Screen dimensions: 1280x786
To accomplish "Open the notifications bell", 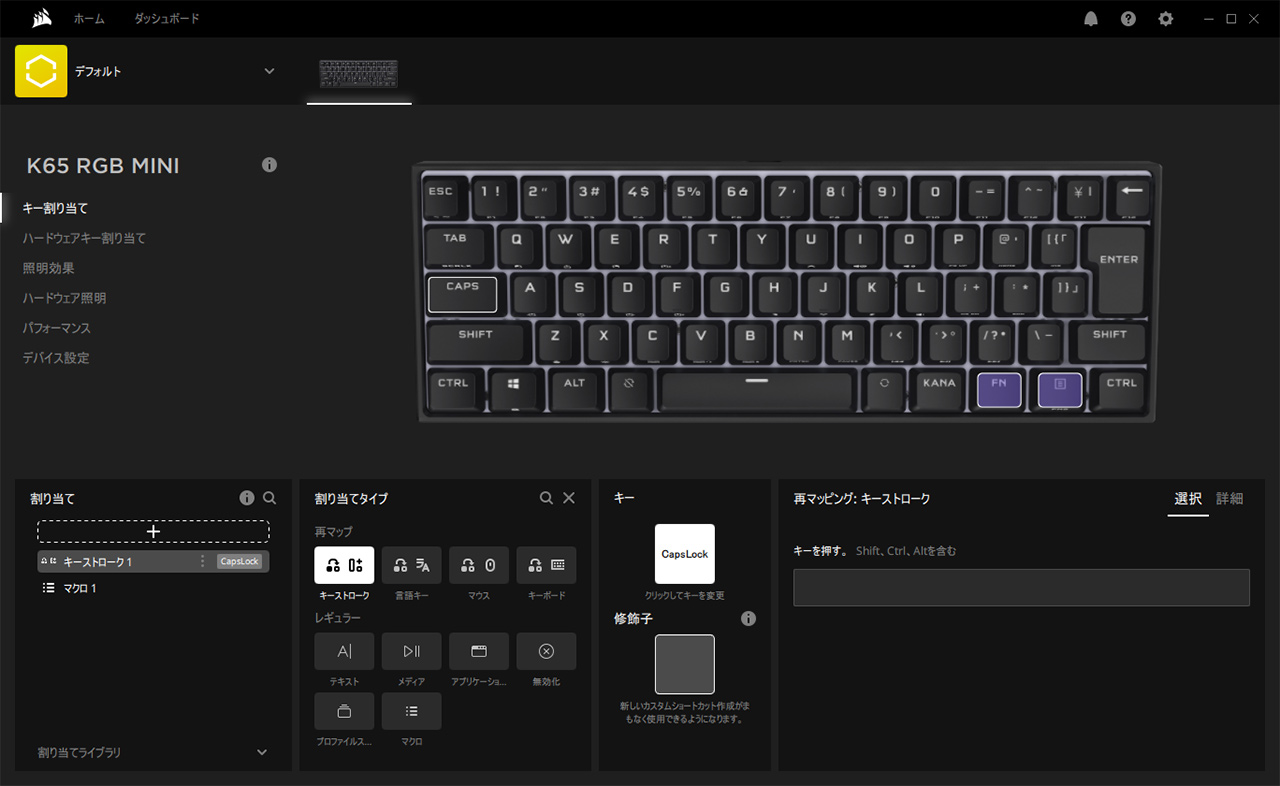I will tap(1091, 19).
